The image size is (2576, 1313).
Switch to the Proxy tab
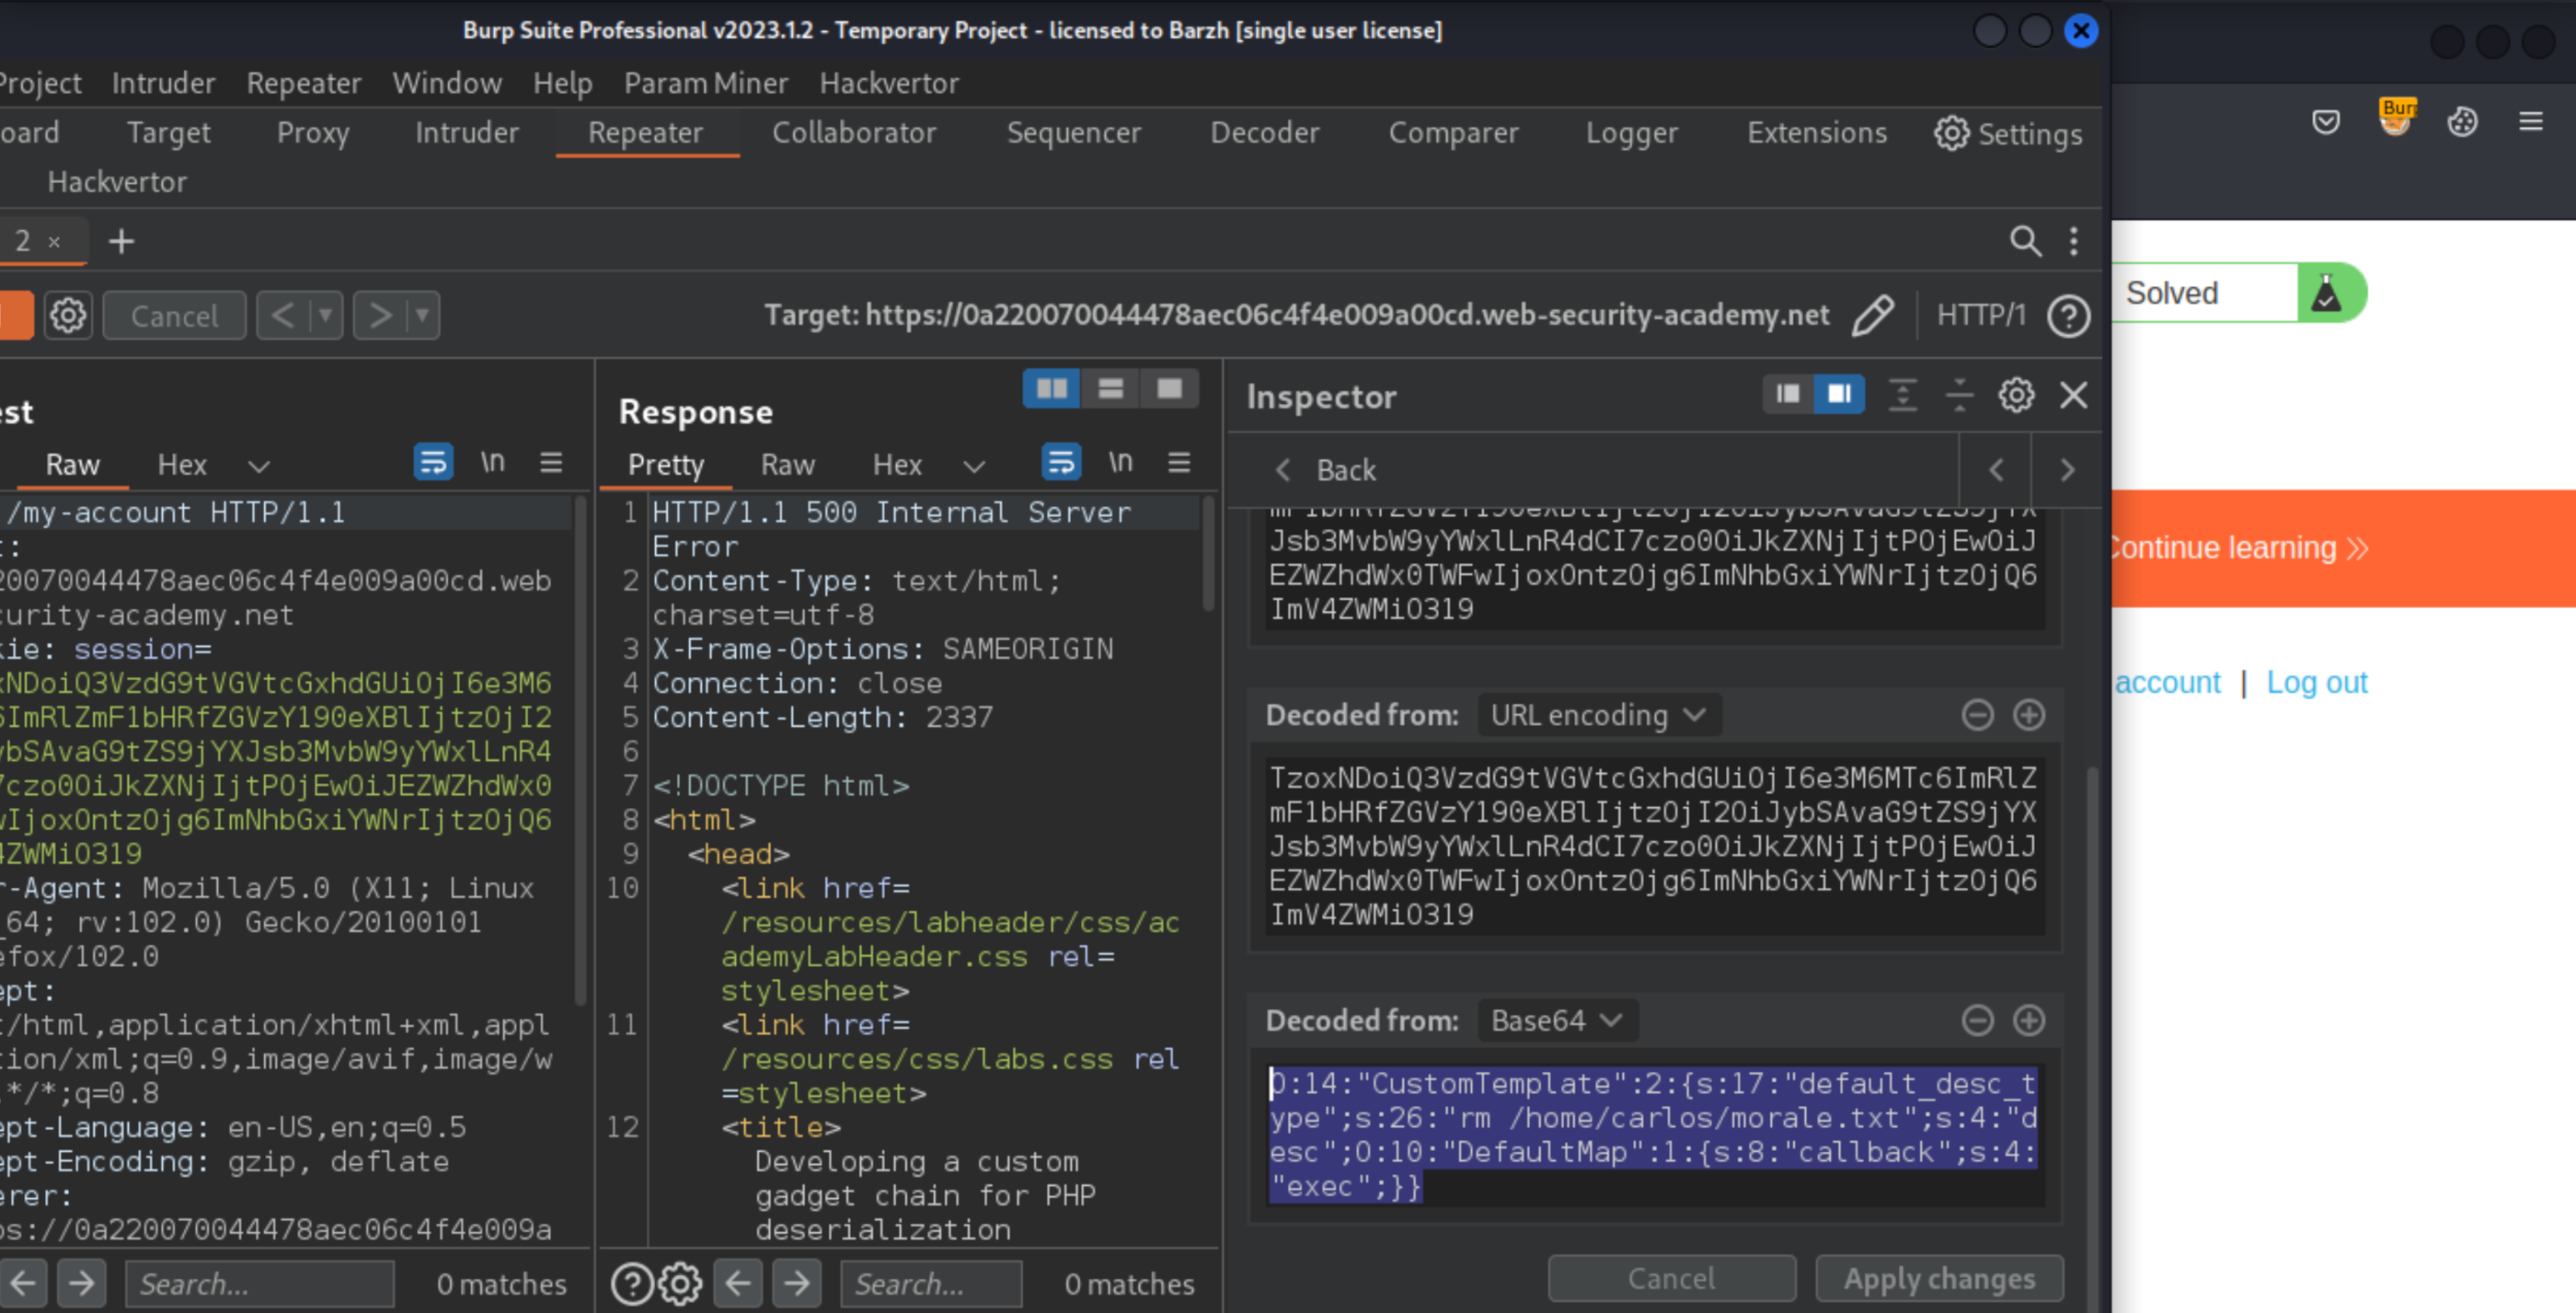[313, 133]
